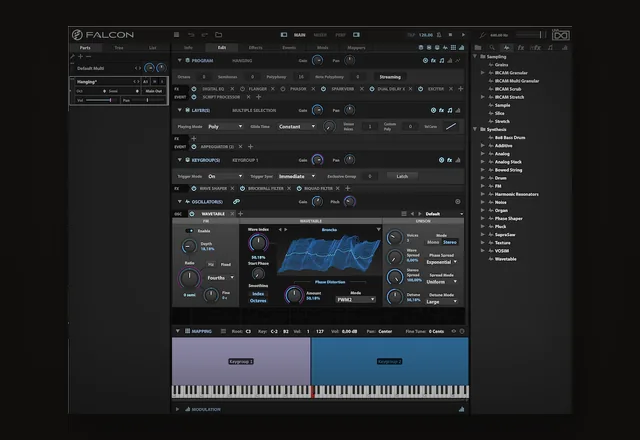Open the folder icon in top toolbar
The width and height of the screenshot is (640, 440).
pyautogui.click(x=219, y=35)
